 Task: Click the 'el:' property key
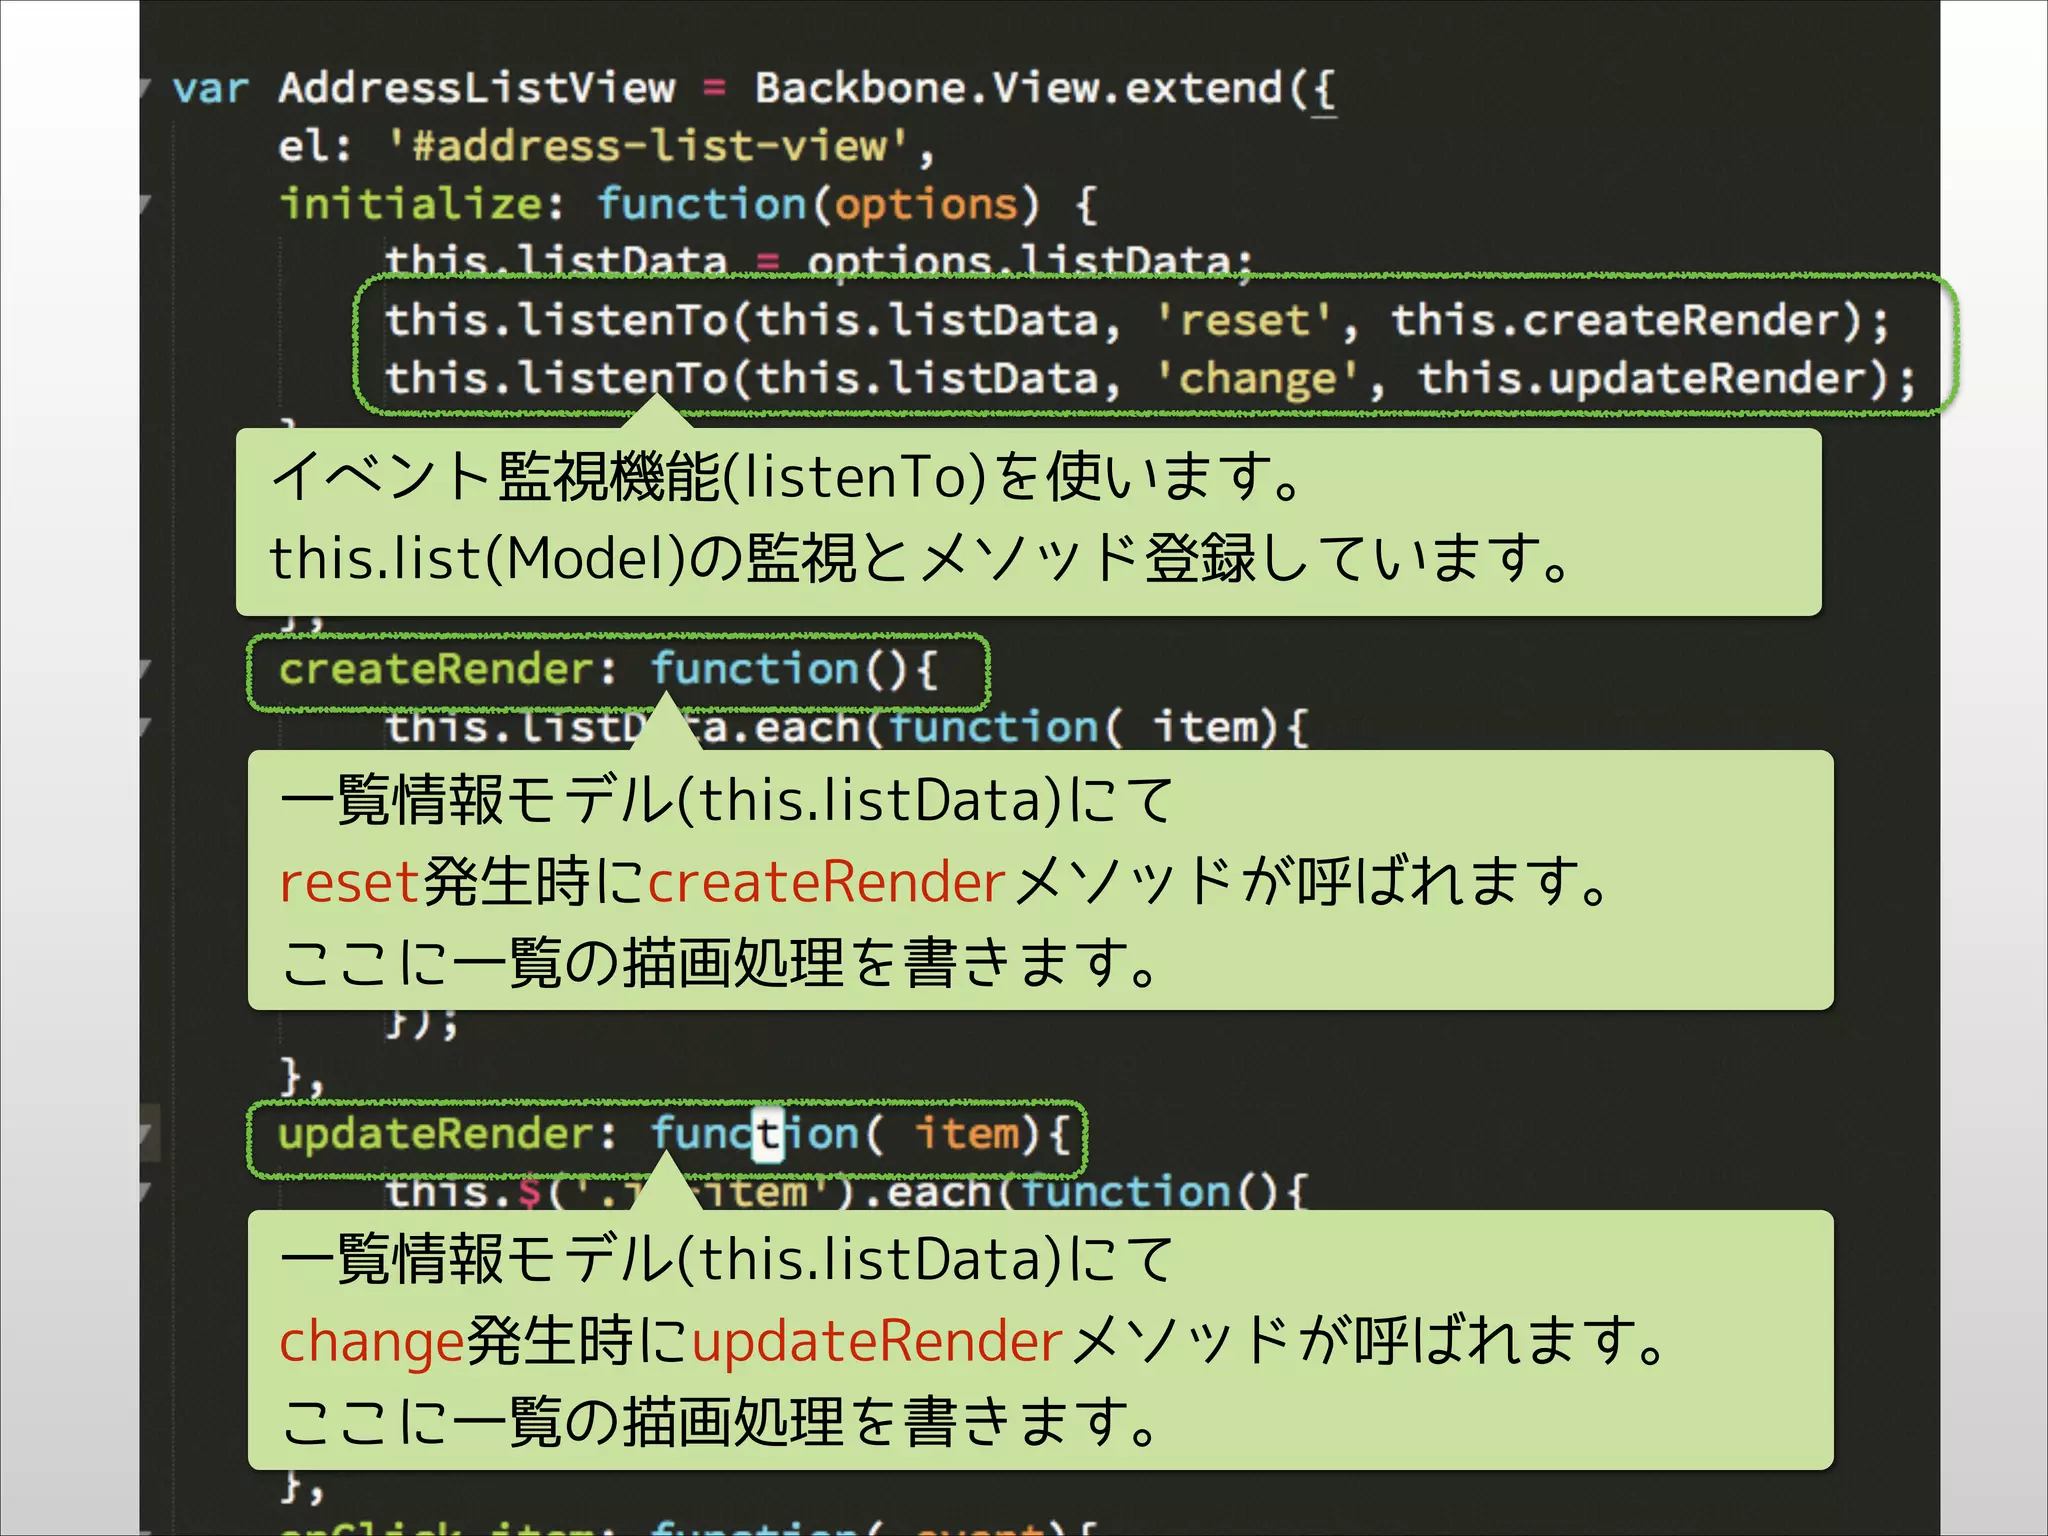(315, 146)
